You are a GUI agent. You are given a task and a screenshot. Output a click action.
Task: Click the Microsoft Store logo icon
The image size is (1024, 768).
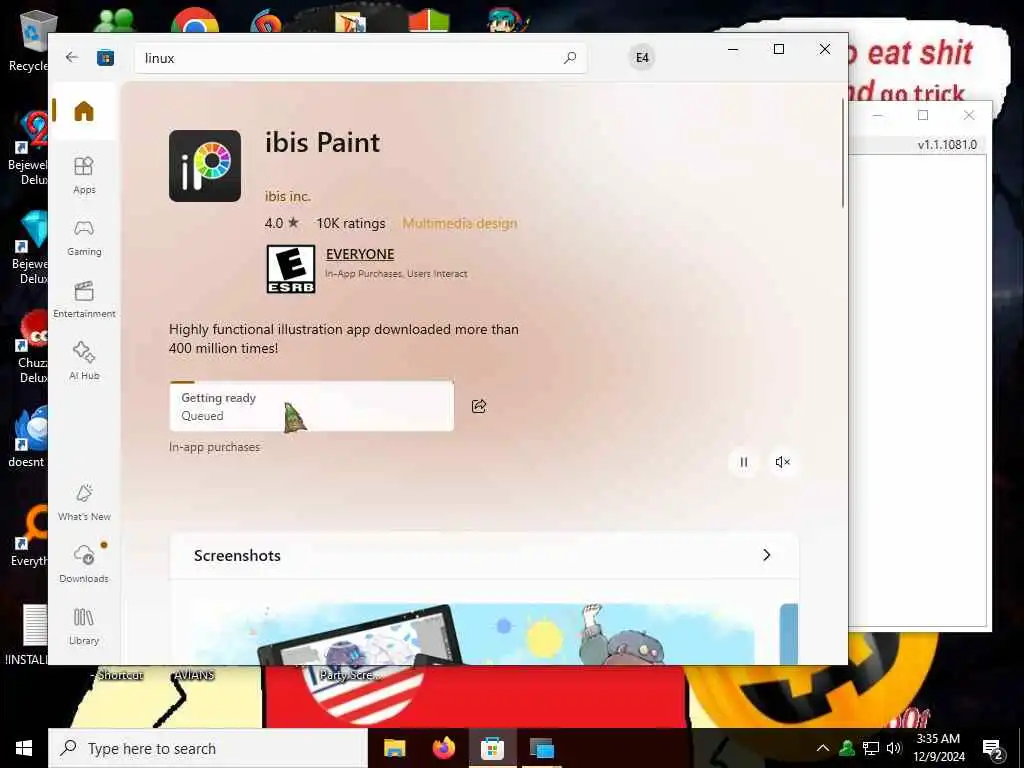[x=105, y=57]
